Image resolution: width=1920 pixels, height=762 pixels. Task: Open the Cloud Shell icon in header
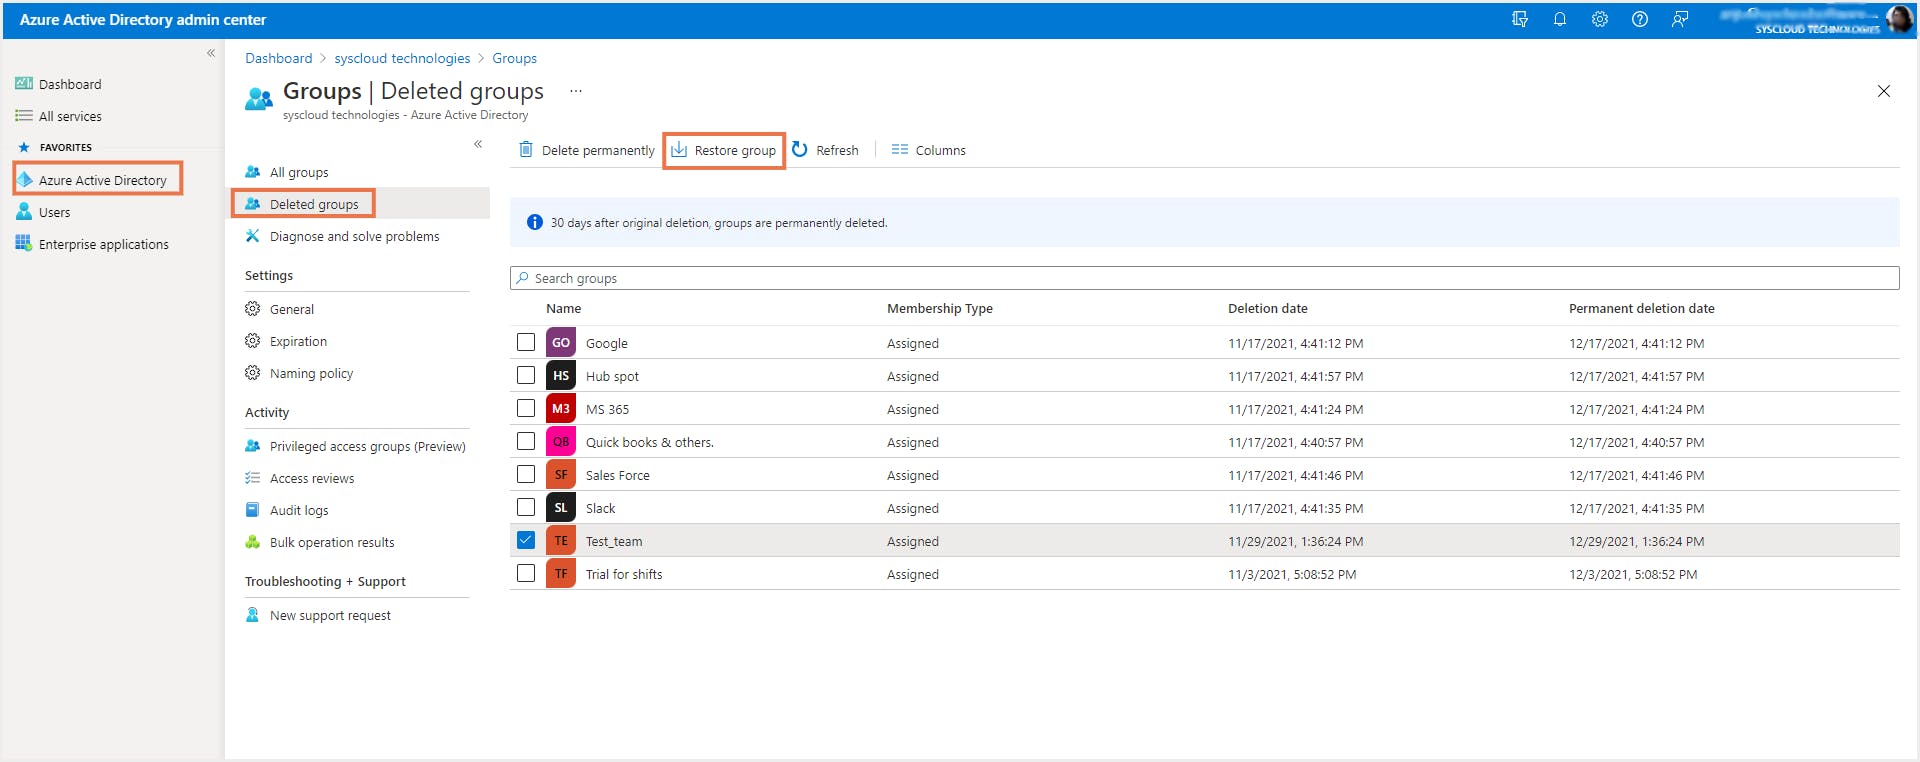(1520, 19)
